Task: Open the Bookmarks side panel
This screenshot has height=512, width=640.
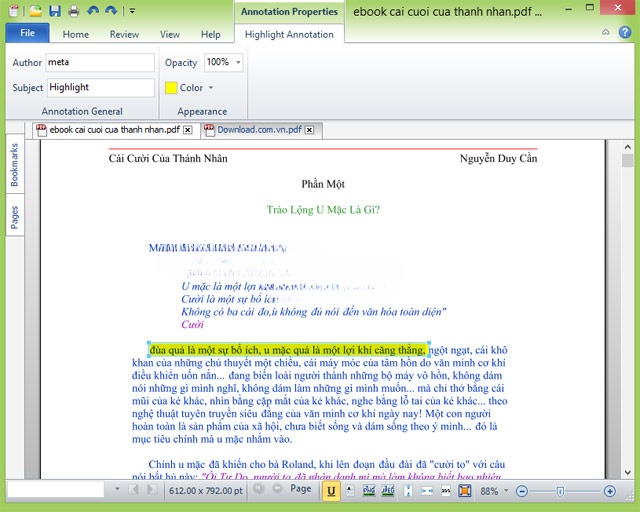Action: pyautogui.click(x=15, y=164)
